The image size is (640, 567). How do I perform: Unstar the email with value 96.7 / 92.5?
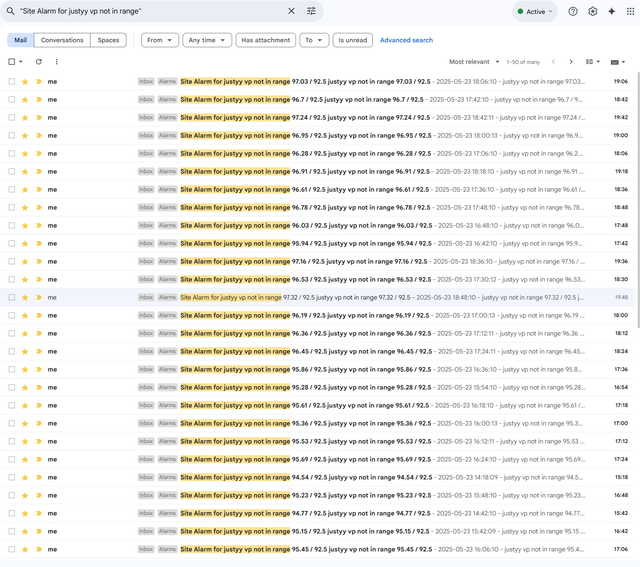click(25, 100)
